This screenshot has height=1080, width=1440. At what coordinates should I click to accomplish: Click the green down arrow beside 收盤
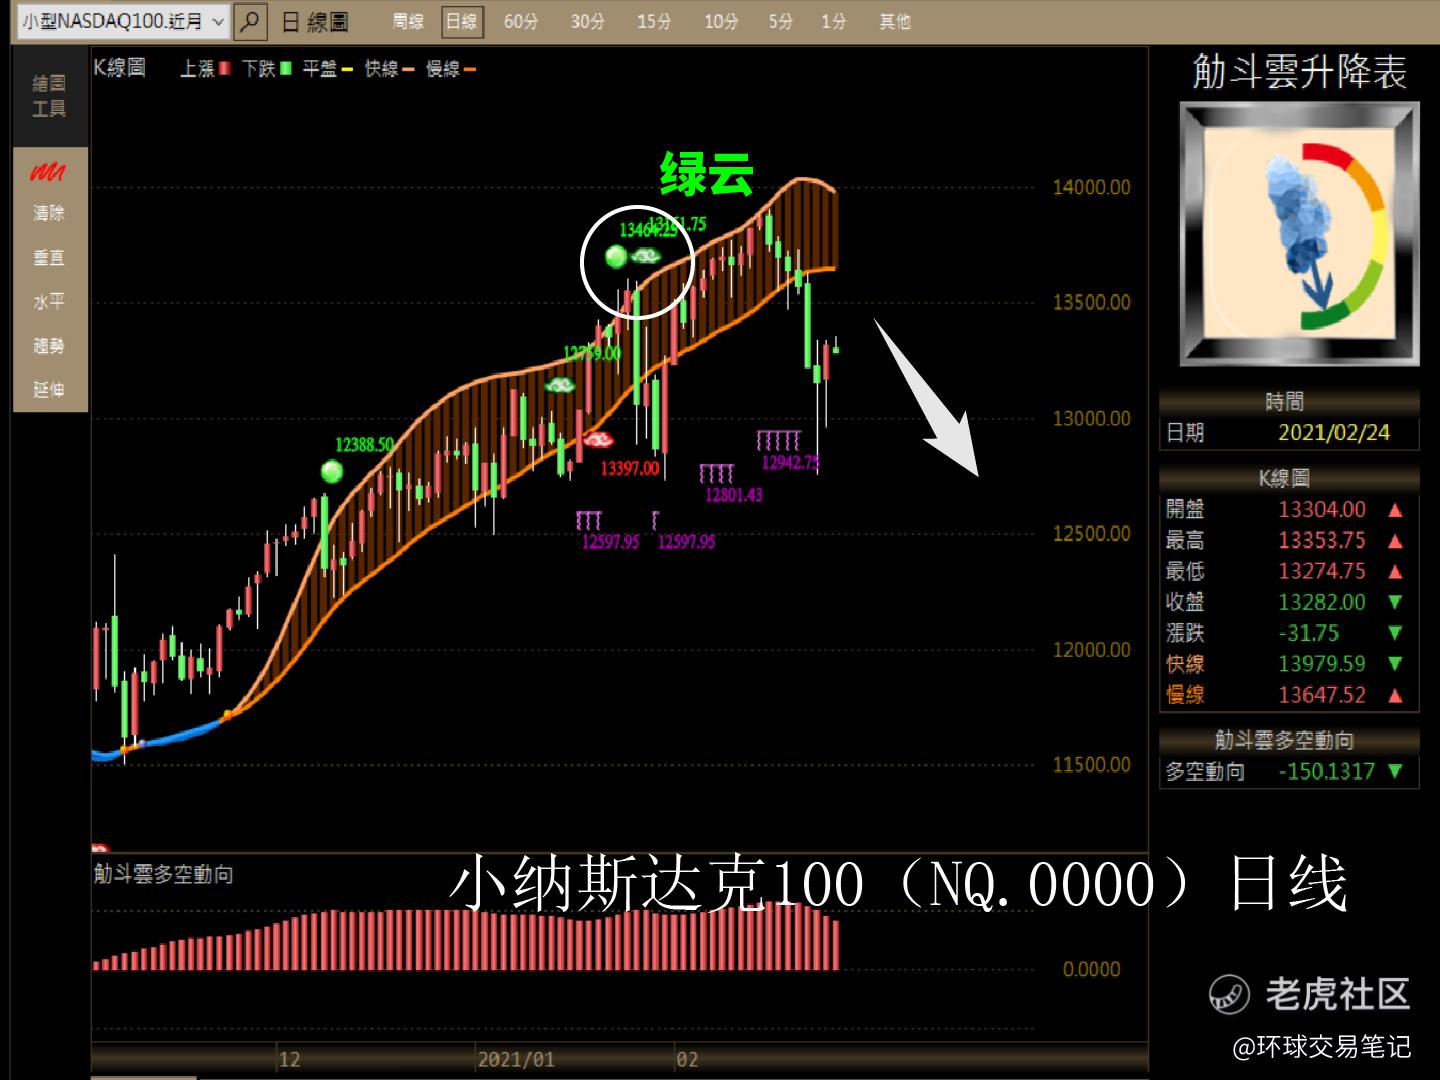coord(1395,602)
